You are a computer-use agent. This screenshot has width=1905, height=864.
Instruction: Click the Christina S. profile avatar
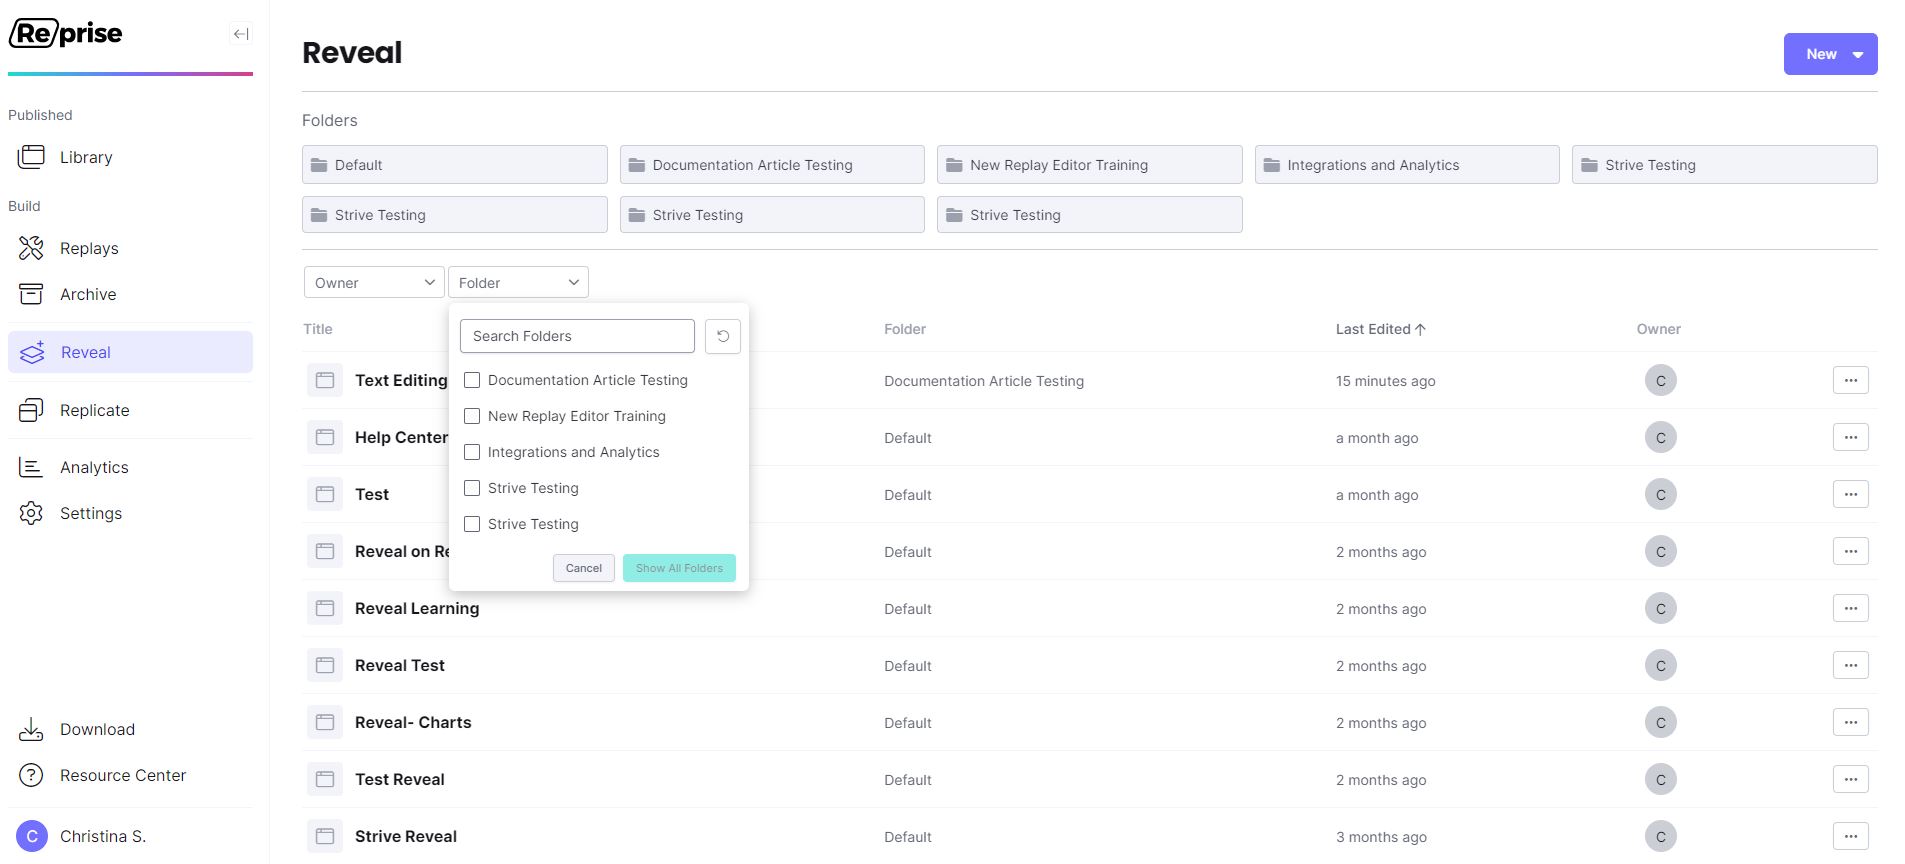tap(32, 836)
